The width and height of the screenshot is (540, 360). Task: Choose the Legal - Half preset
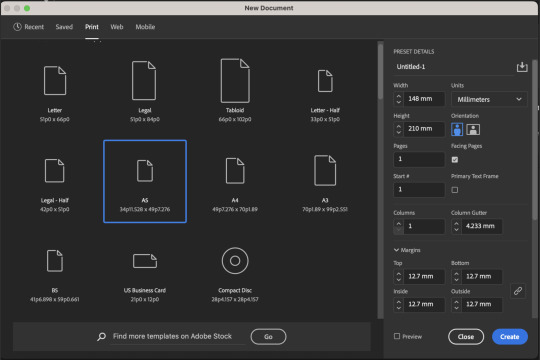54,171
